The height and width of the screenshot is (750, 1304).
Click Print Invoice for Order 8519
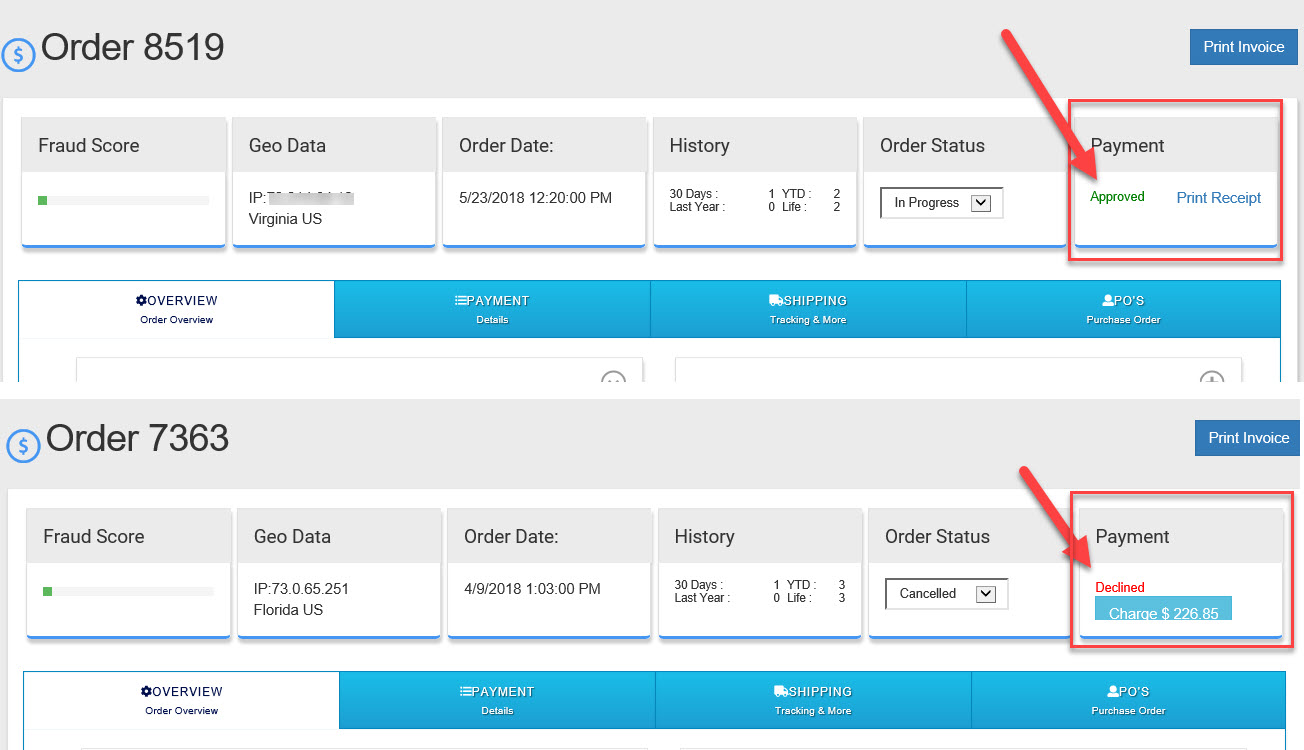1243,47
